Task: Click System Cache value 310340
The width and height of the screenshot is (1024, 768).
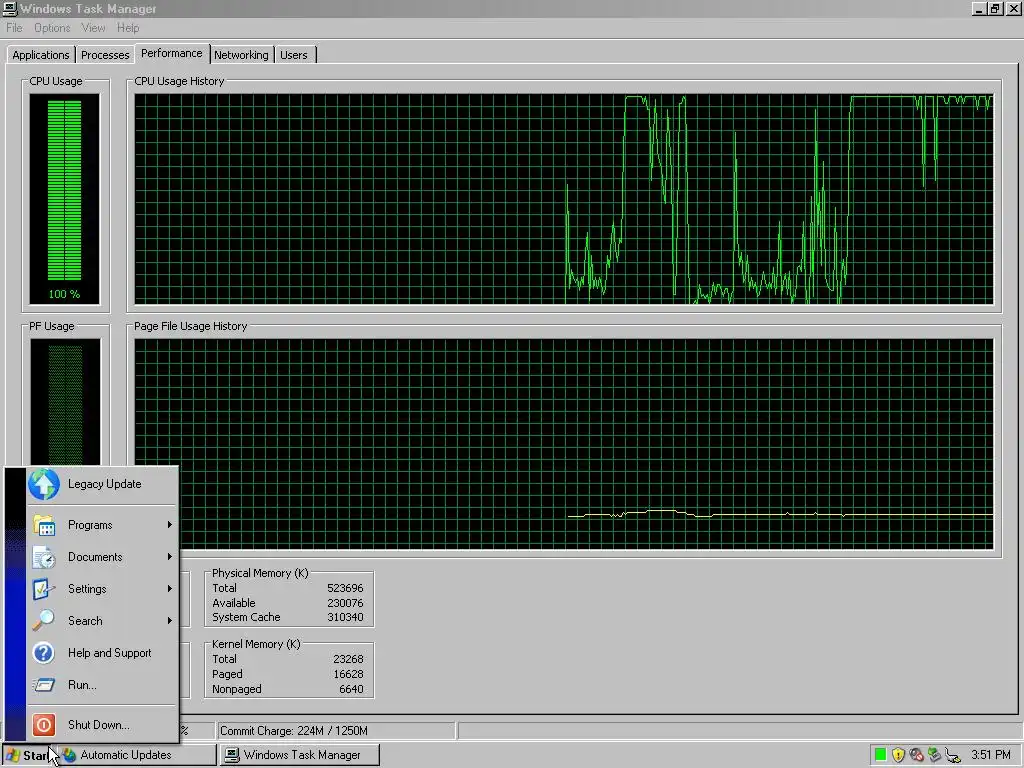Action: pyautogui.click(x=345, y=618)
